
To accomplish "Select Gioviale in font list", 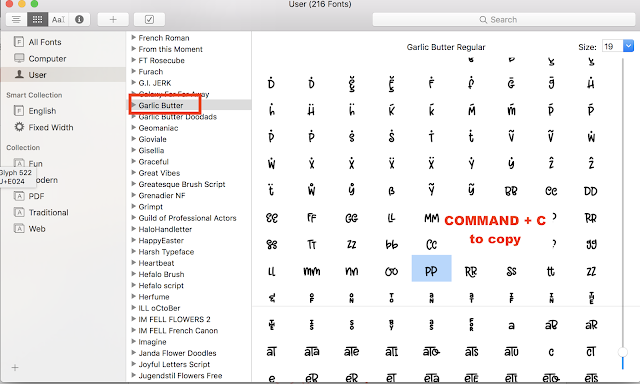I will click(152, 139).
